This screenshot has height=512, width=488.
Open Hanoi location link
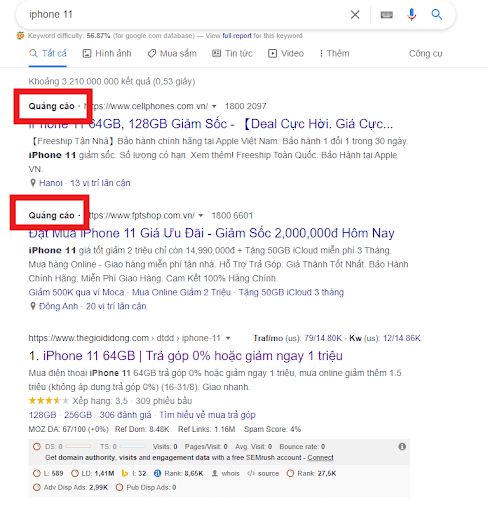51,183
